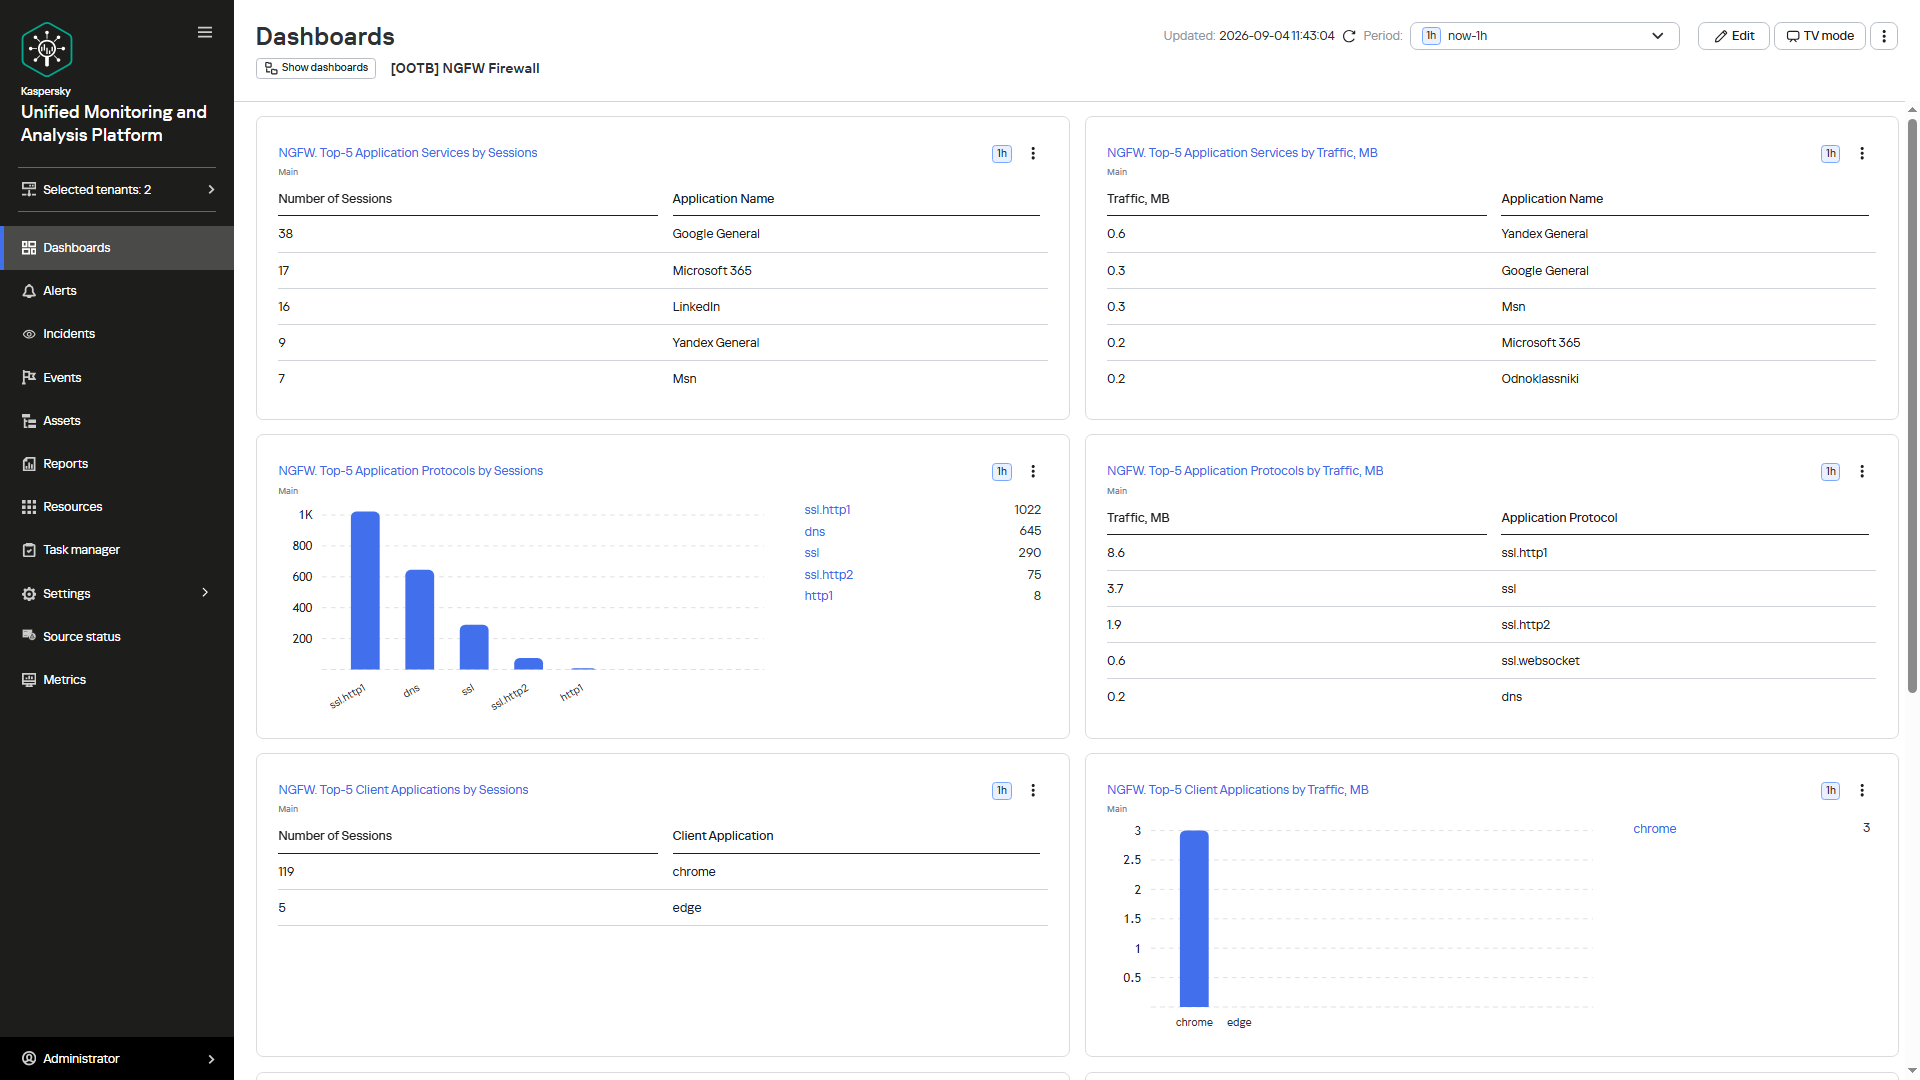Click the Dashboards grid icon in sidebar

[x=29, y=248]
